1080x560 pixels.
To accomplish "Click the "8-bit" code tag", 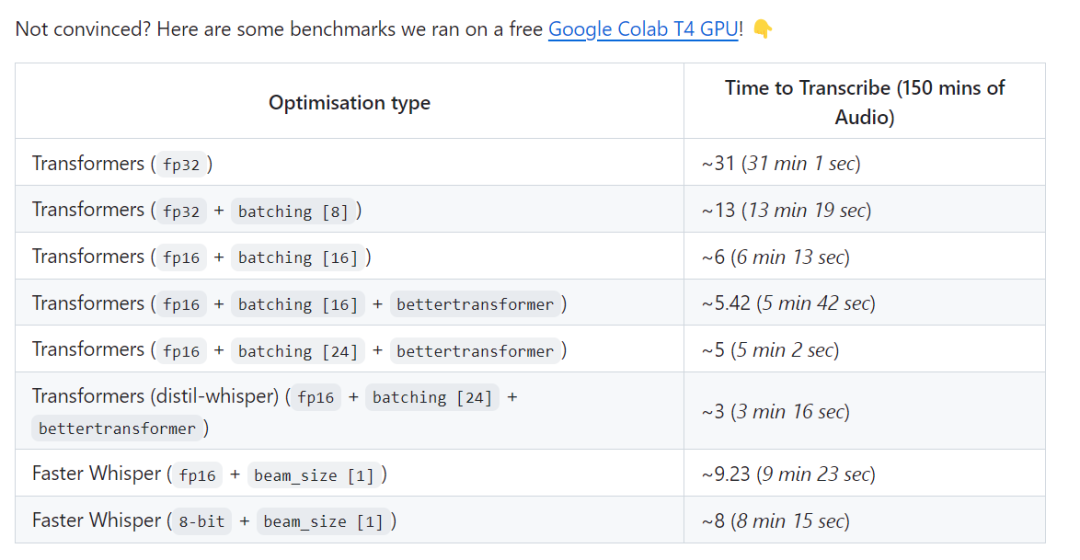I will pos(201,521).
